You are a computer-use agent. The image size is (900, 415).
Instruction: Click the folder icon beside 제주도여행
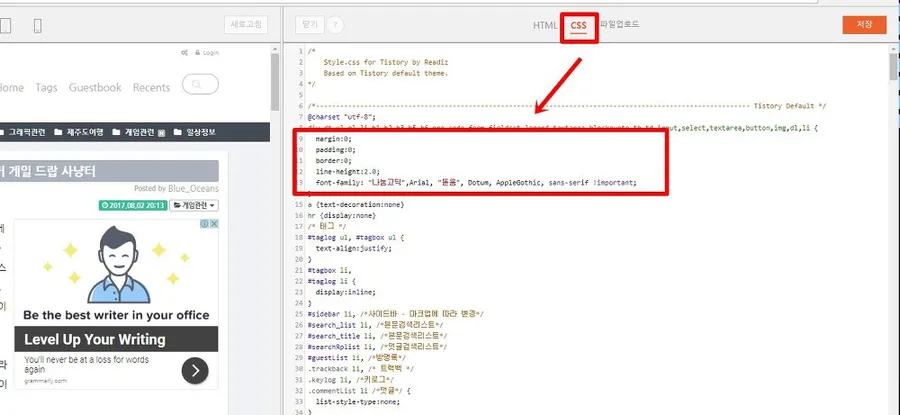click(58, 132)
